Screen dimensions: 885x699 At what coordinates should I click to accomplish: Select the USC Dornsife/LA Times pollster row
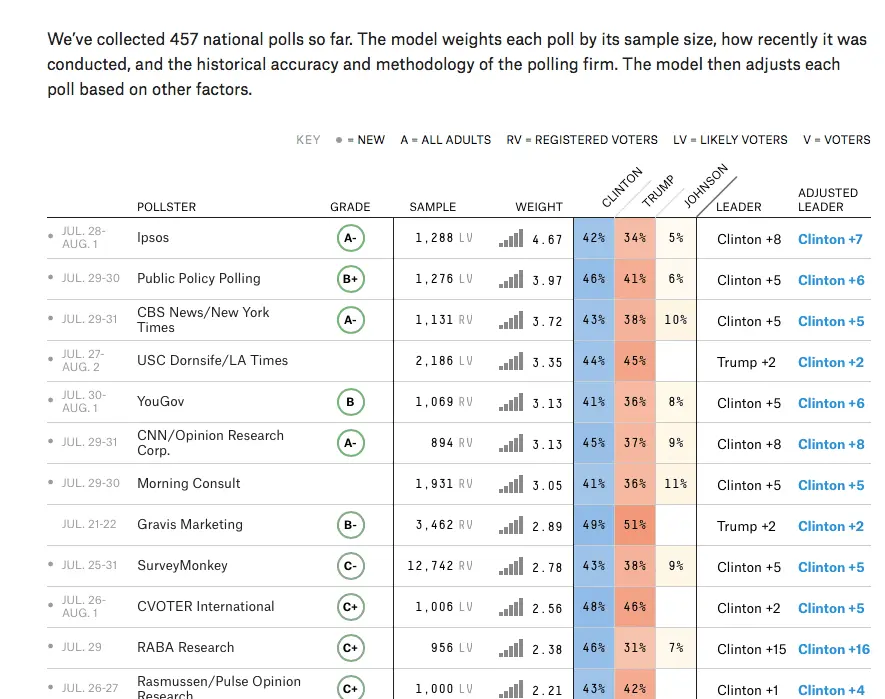212,361
